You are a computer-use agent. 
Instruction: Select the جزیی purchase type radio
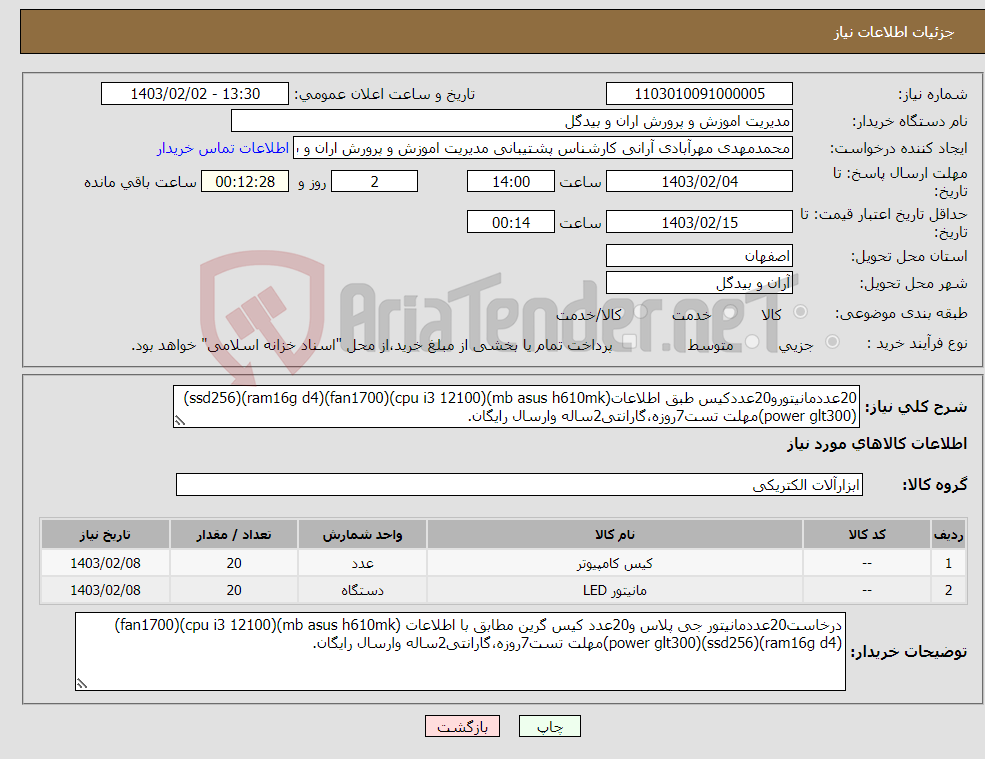coord(832,342)
